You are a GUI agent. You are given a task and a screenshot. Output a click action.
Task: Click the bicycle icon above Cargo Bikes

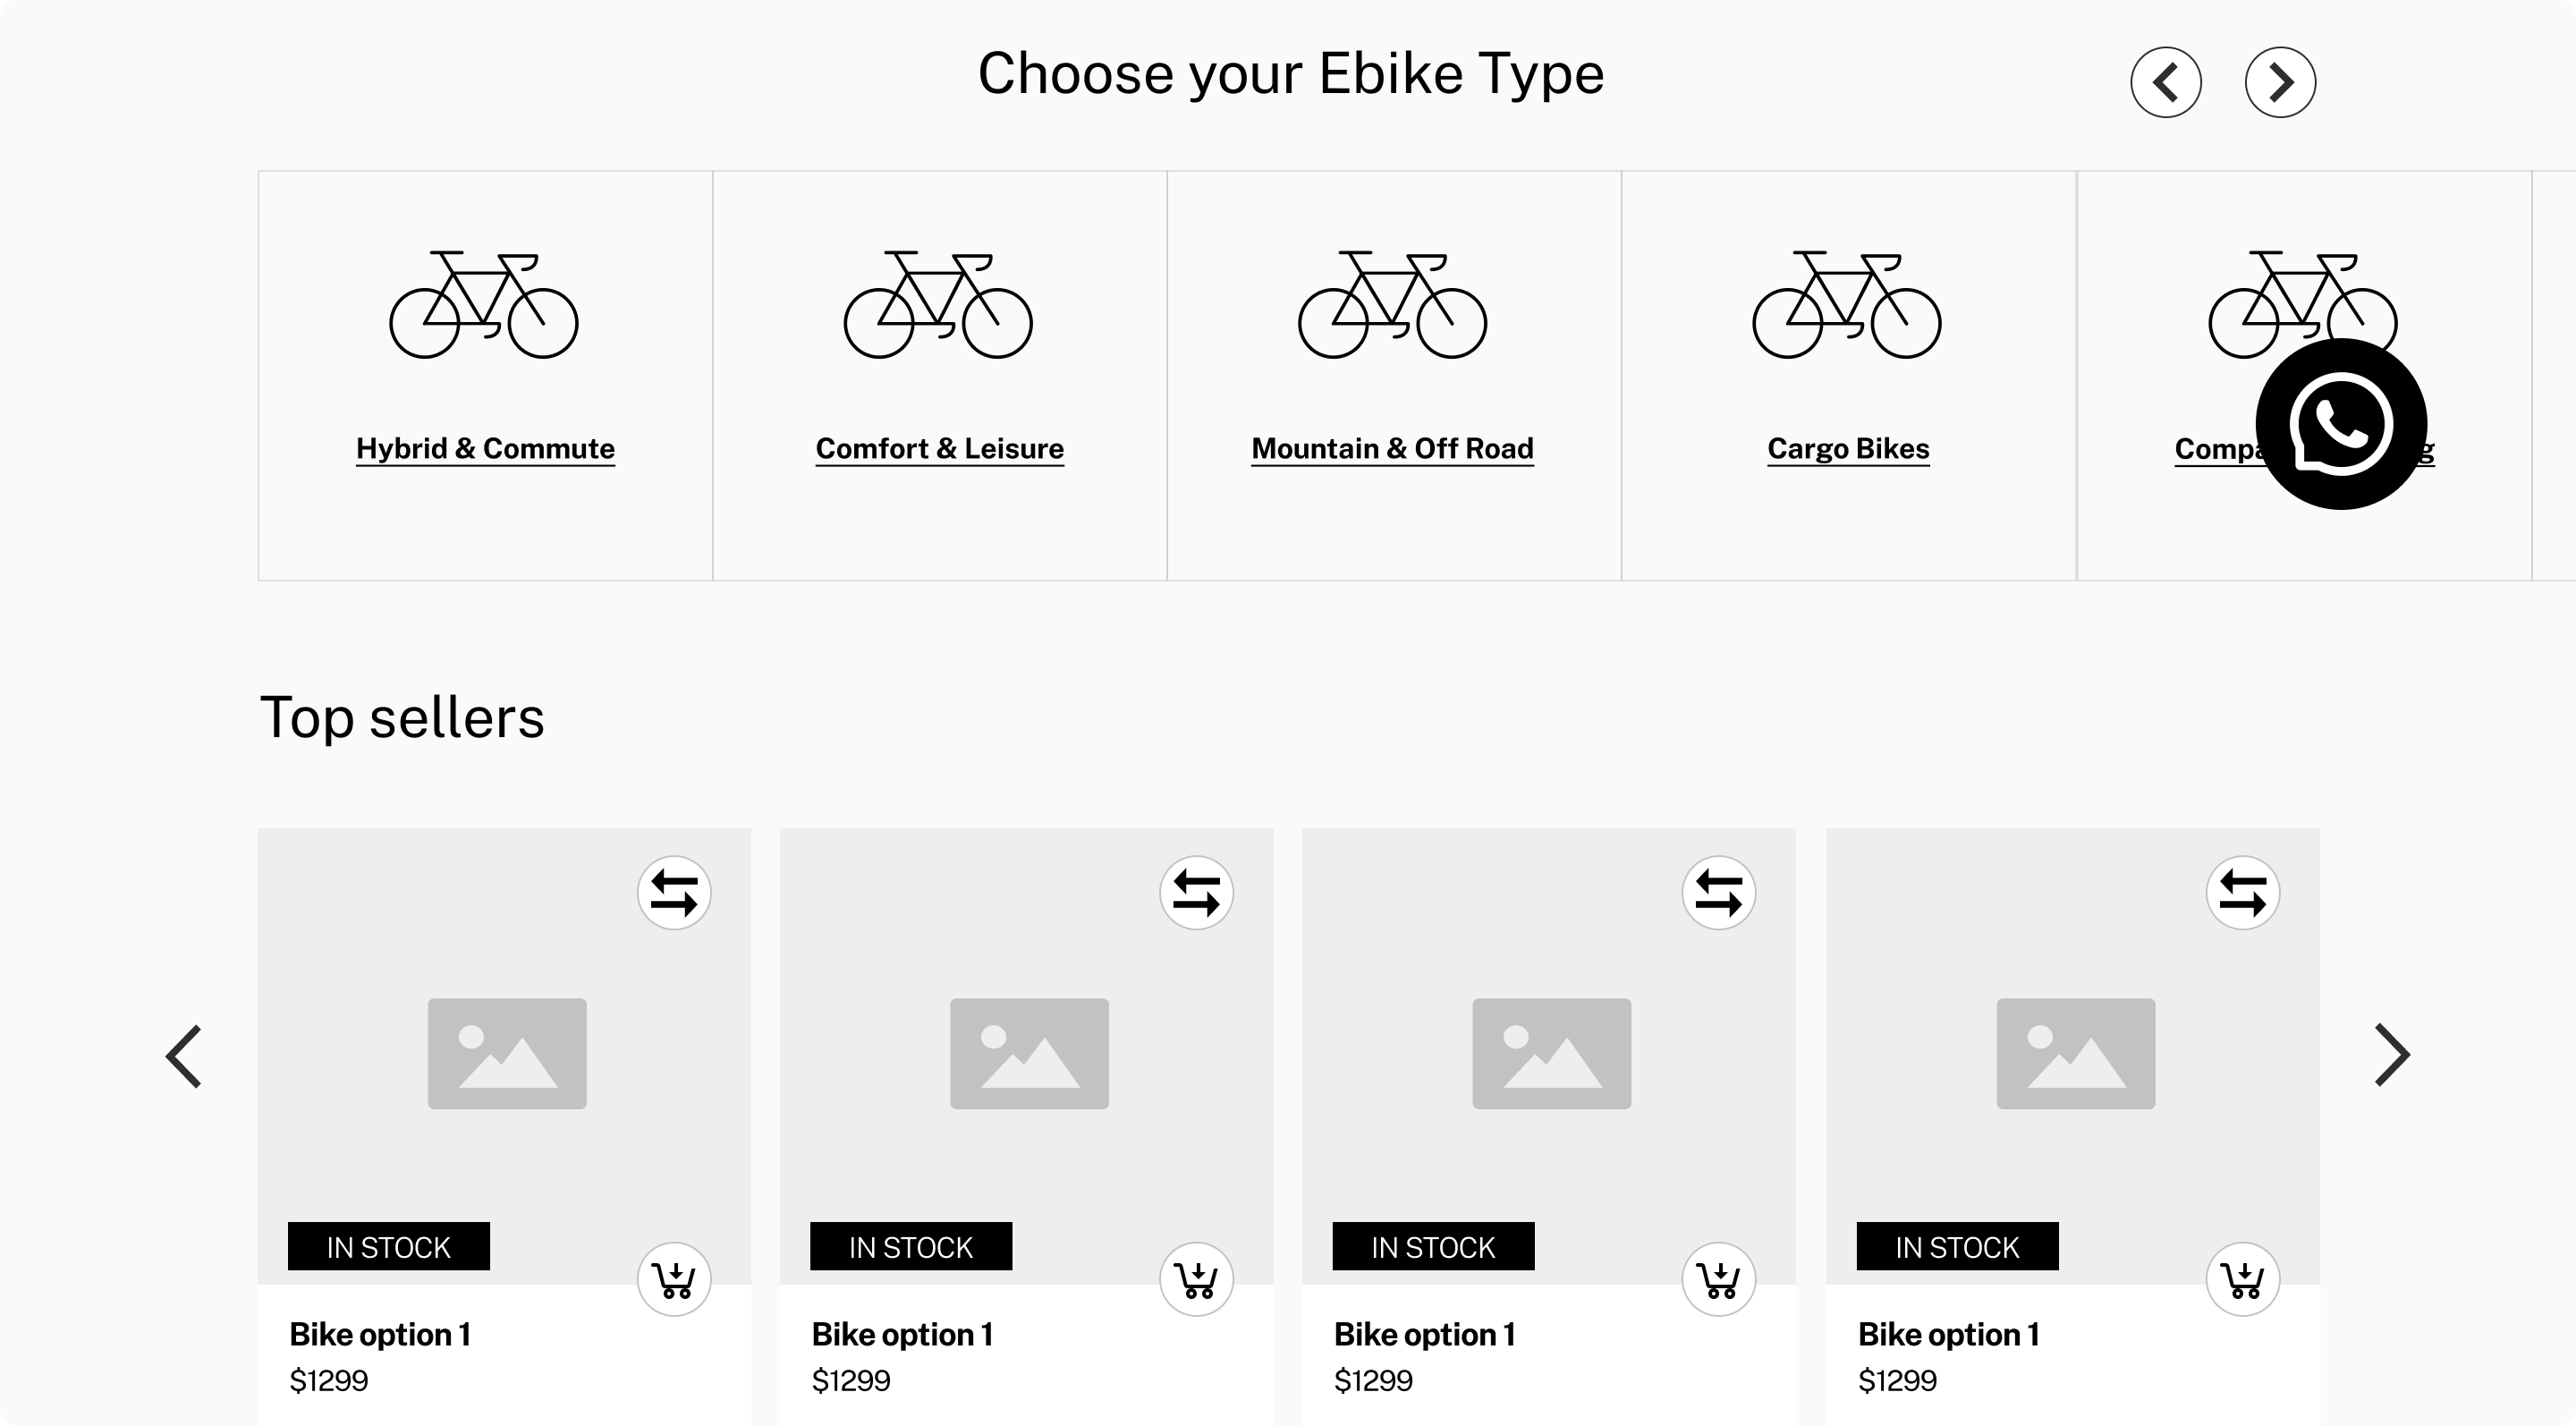coord(1846,305)
